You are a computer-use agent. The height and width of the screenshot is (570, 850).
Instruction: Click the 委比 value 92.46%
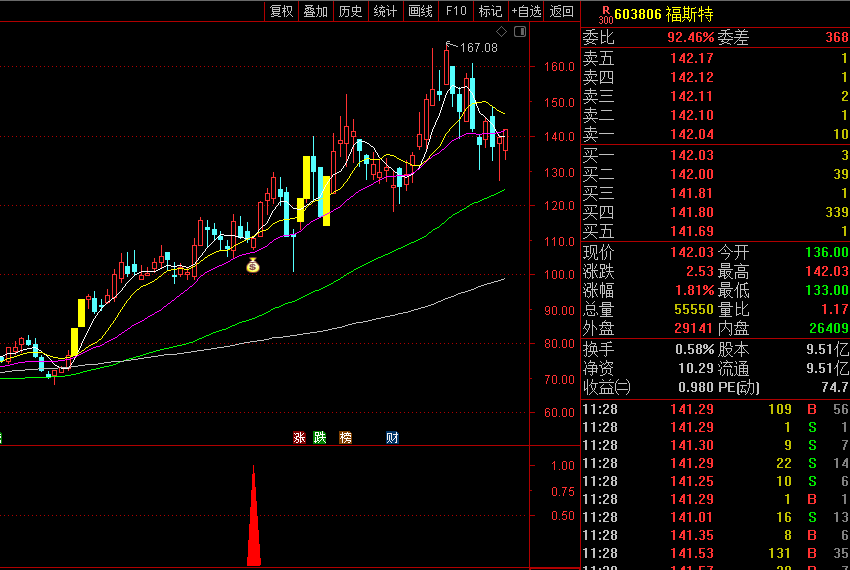click(x=691, y=37)
